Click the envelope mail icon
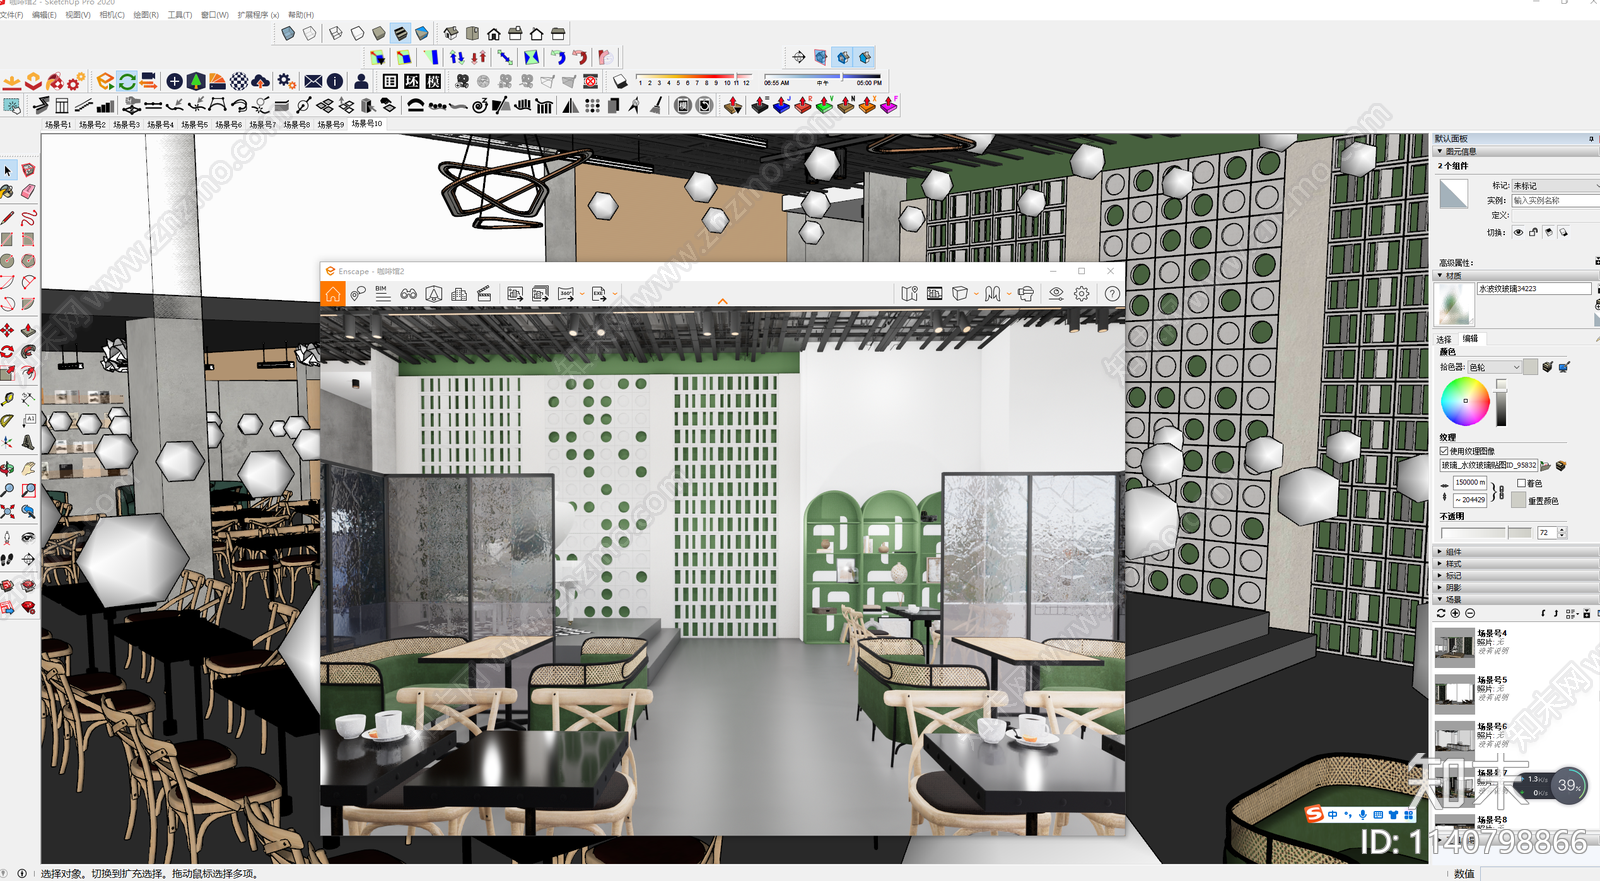The image size is (1600, 881). tap(313, 81)
